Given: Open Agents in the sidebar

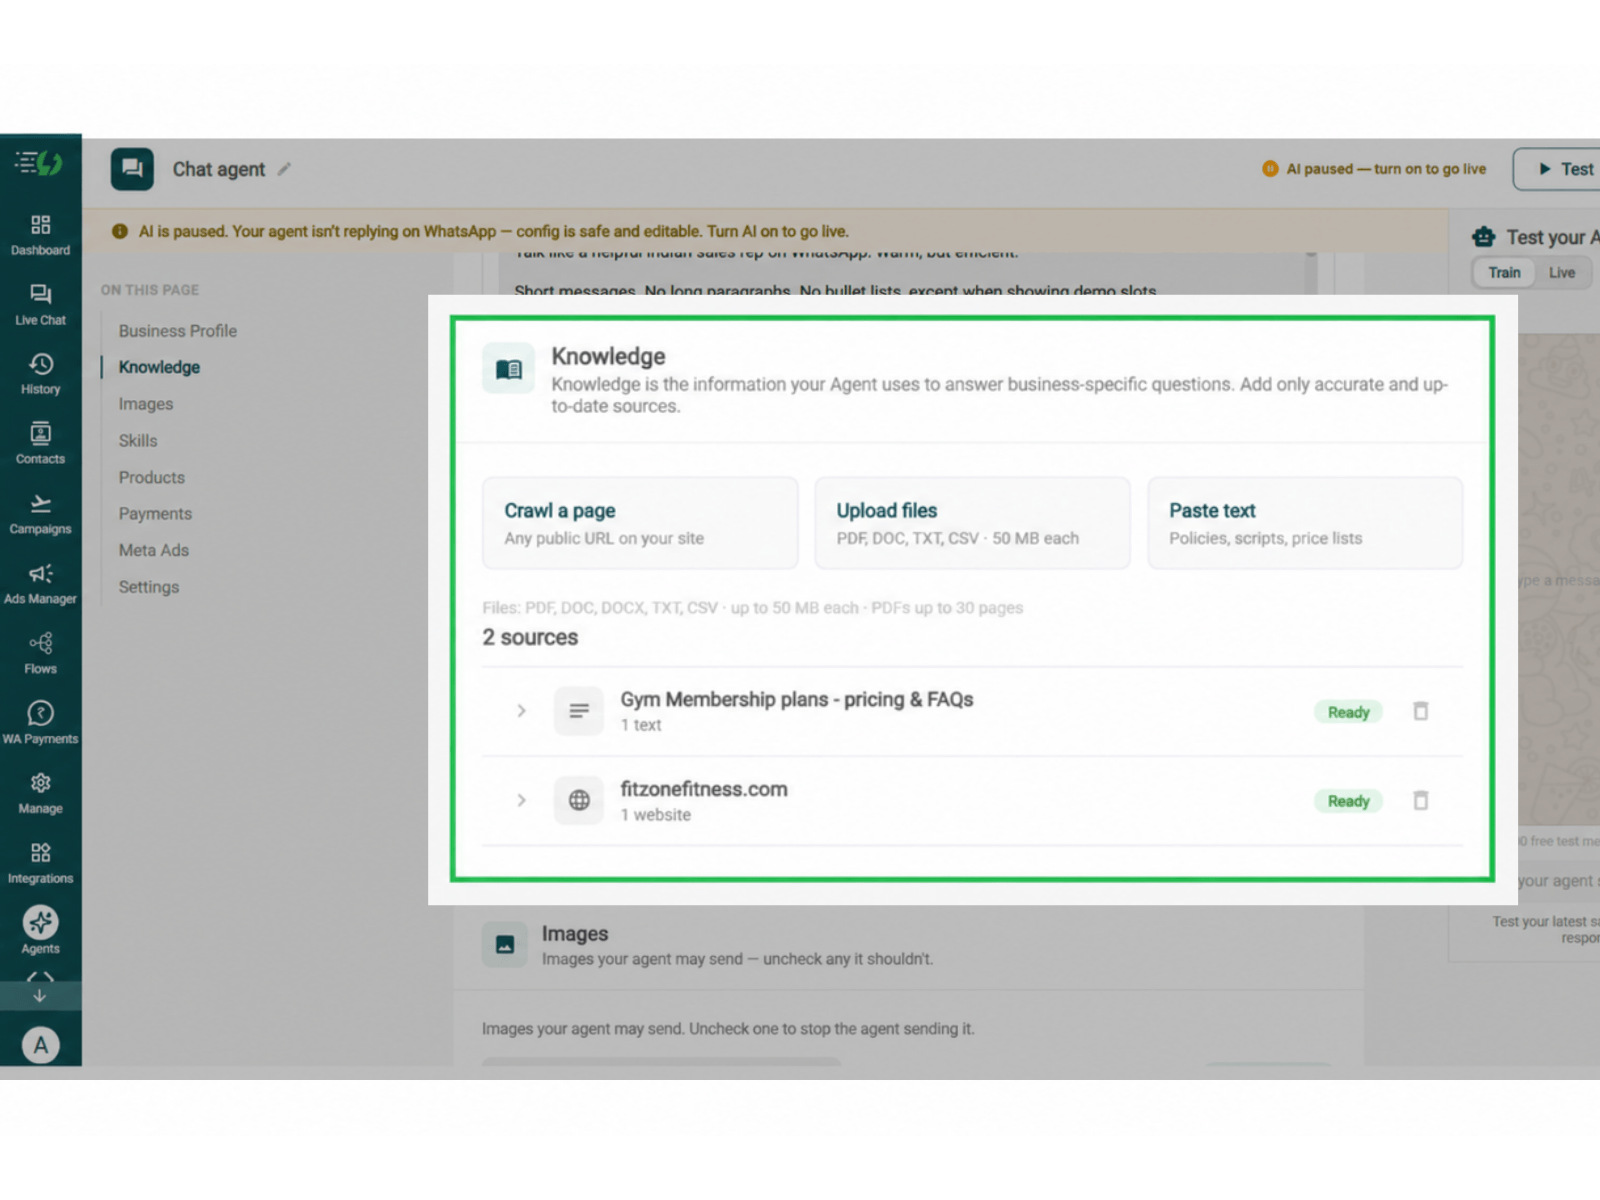Looking at the screenshot, I should coord(40,930).
